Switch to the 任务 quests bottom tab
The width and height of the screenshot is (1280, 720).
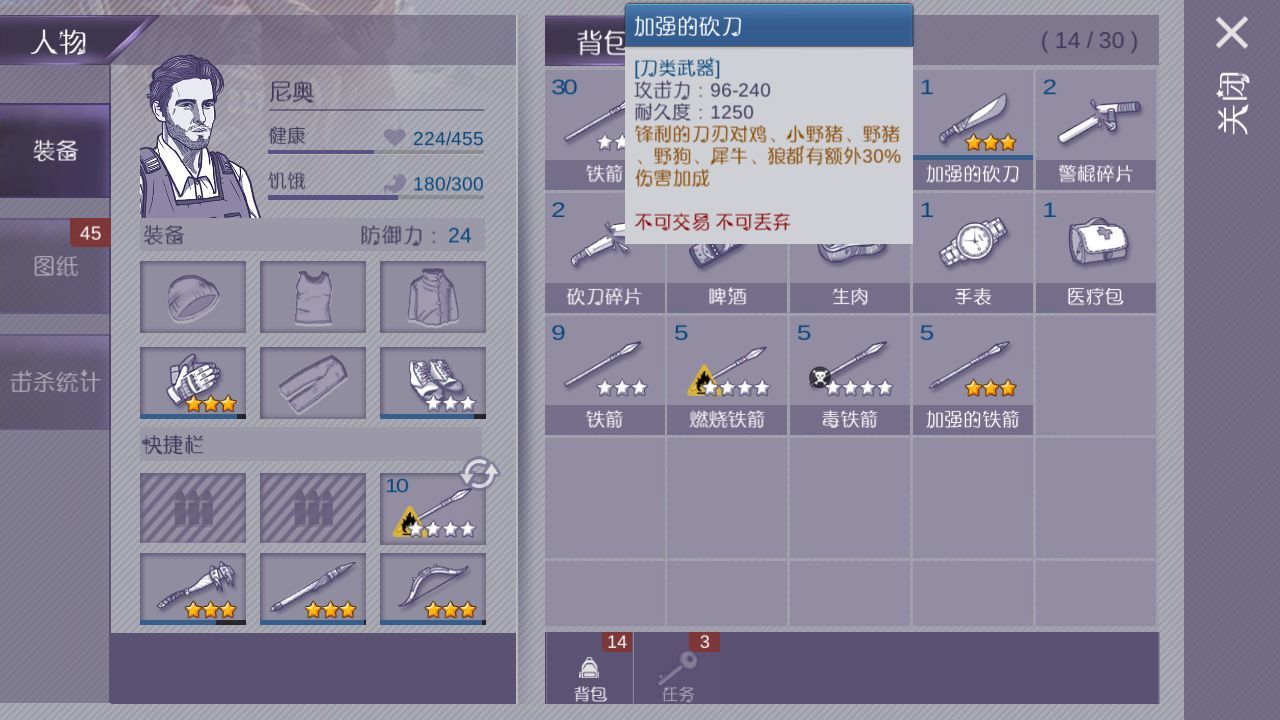click(x=678, y=668)
